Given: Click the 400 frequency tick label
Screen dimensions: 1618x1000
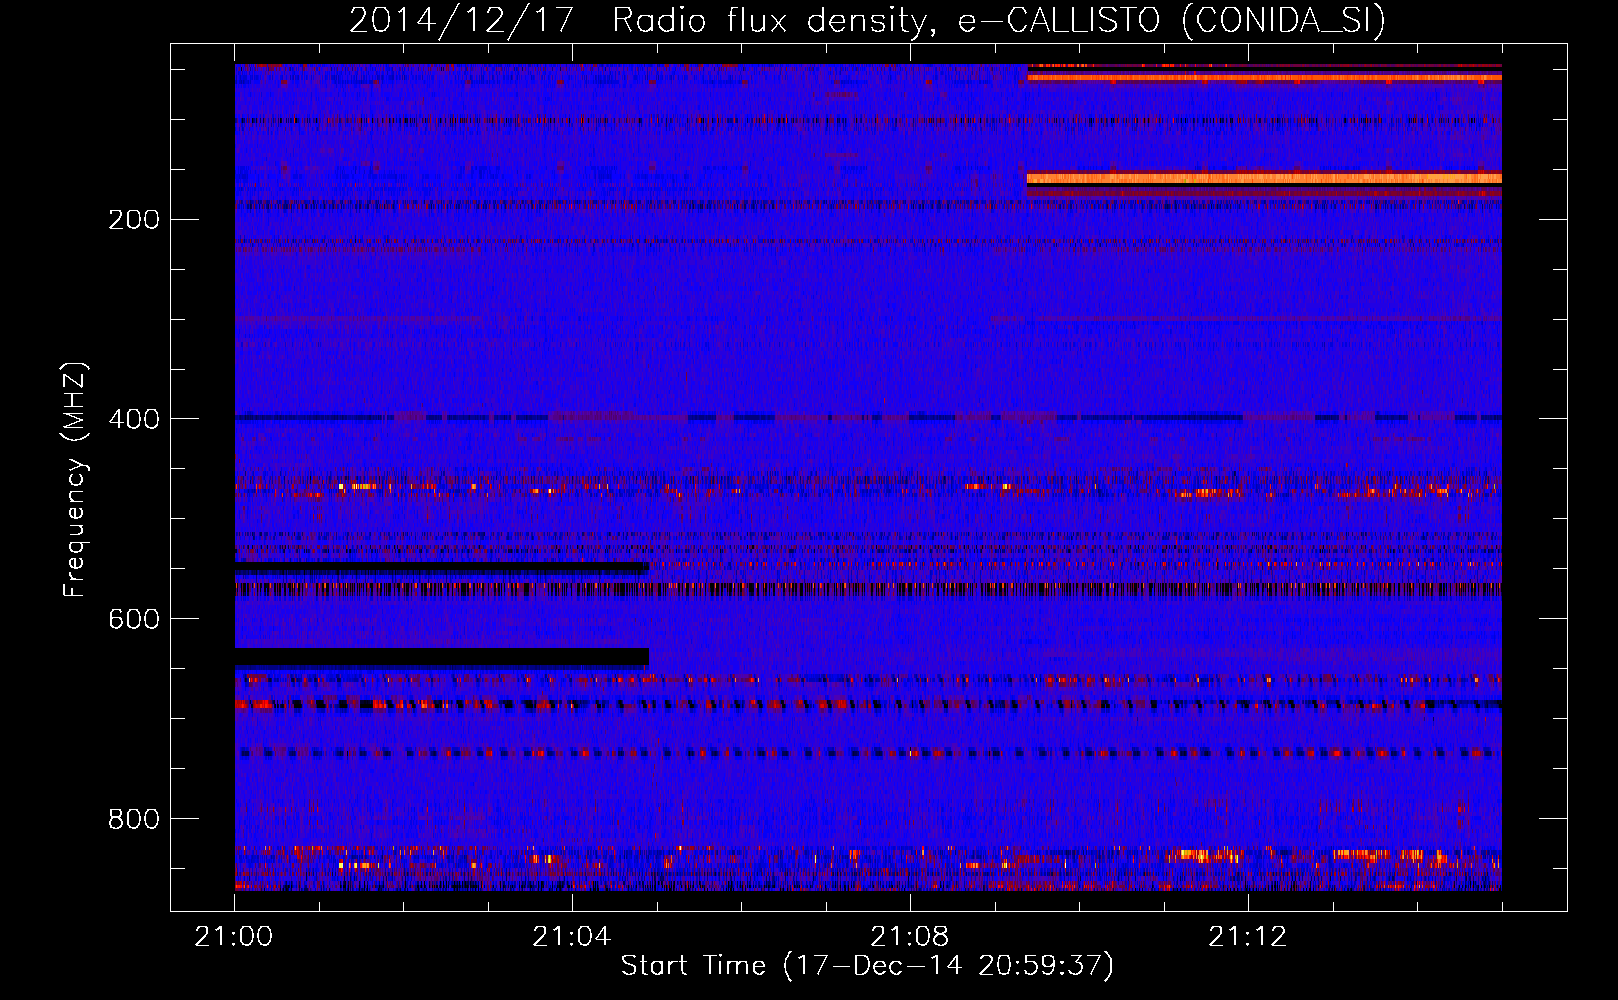Looking at the screenshot, I should tap(134, 419).
